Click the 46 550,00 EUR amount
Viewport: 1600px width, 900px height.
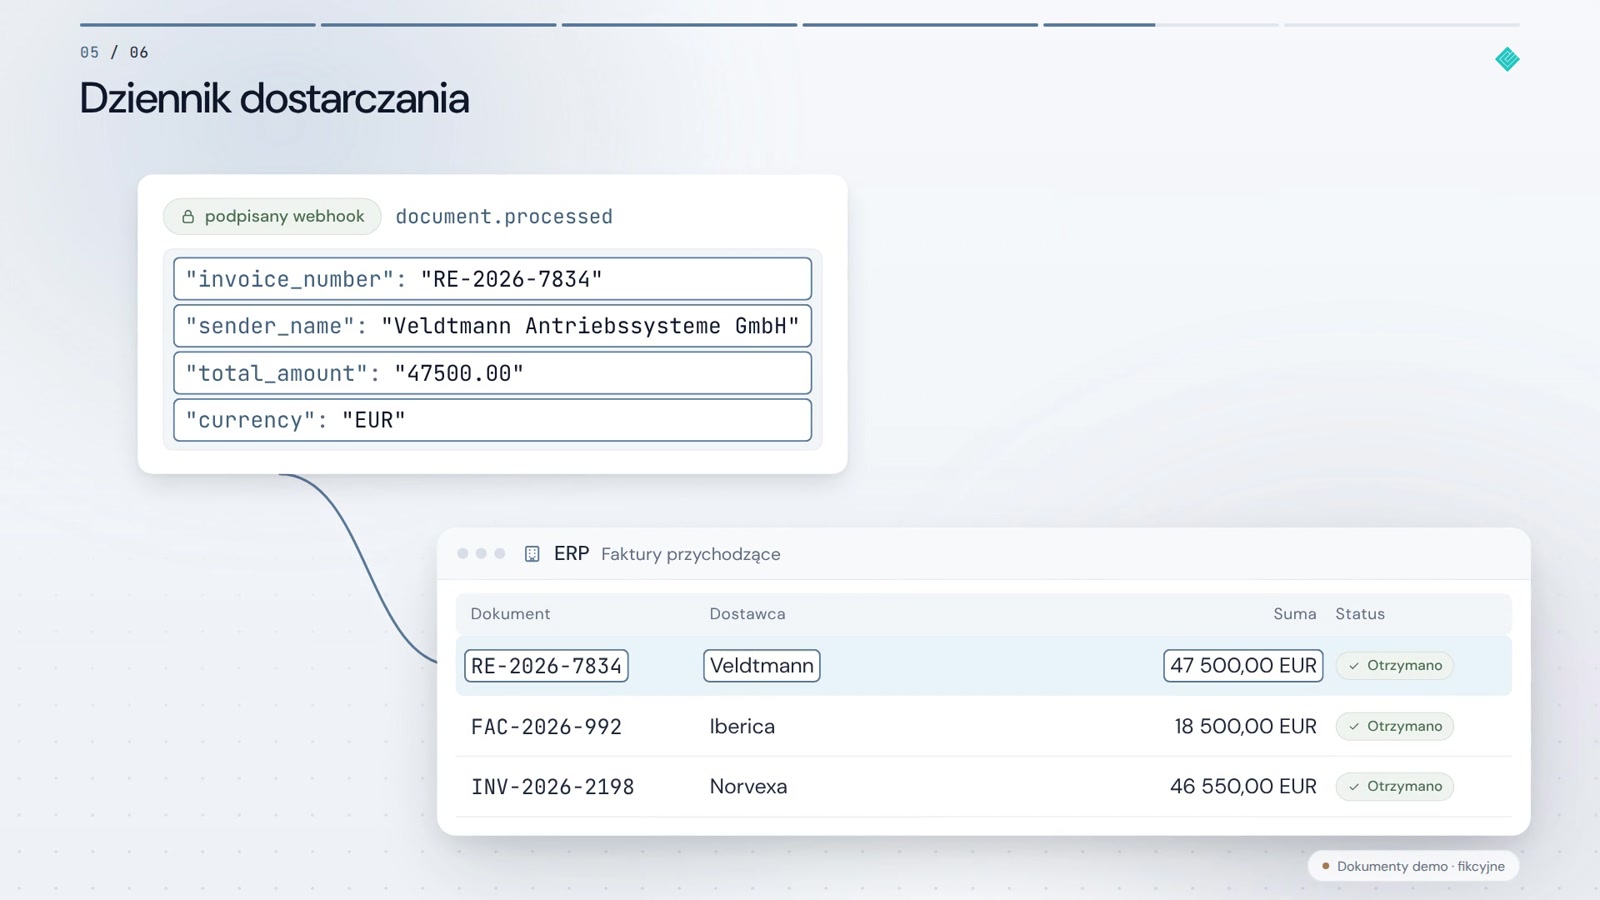pyautogui.click(x=1243, y=787)
